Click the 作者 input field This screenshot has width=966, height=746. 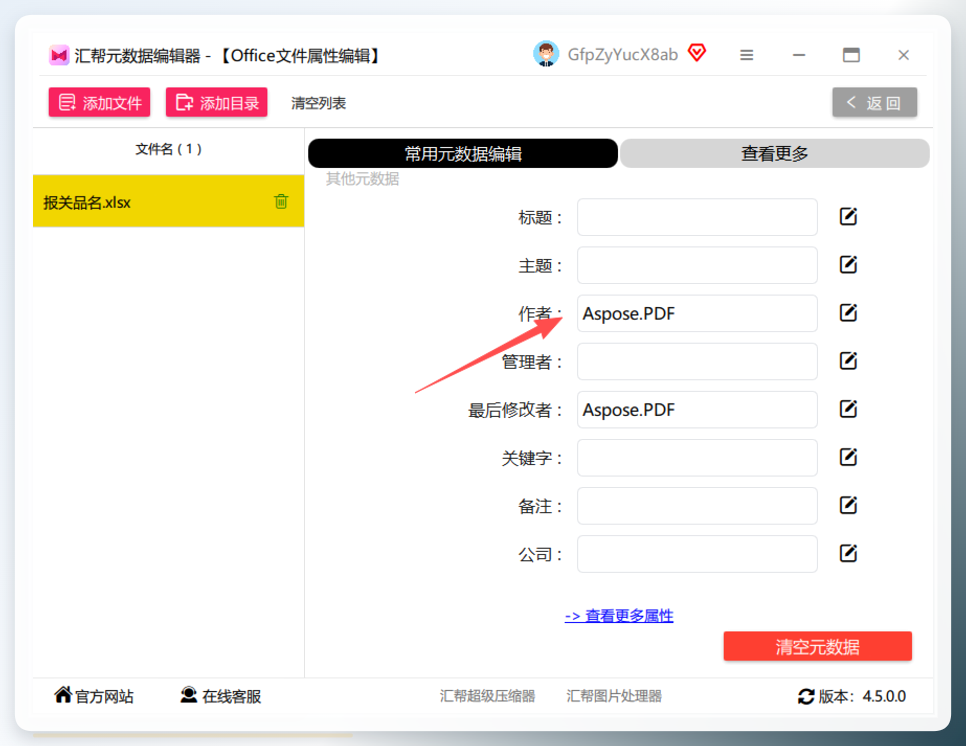pos(697,313)
